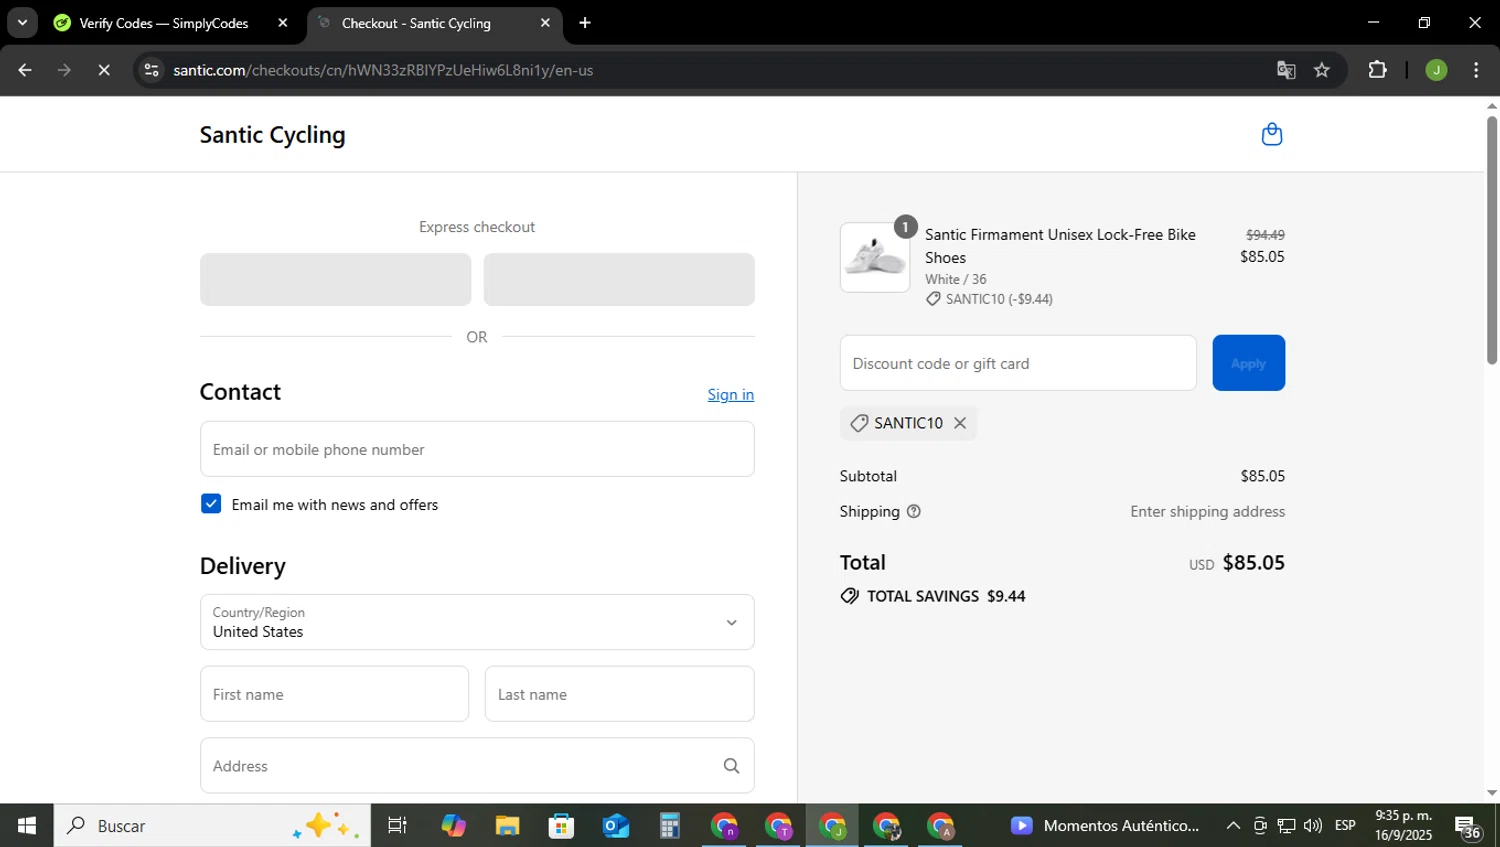This screenshot has height=847, width=1500.
Task: Focus the Discount code or gift card field
Action: (1017, 363)
